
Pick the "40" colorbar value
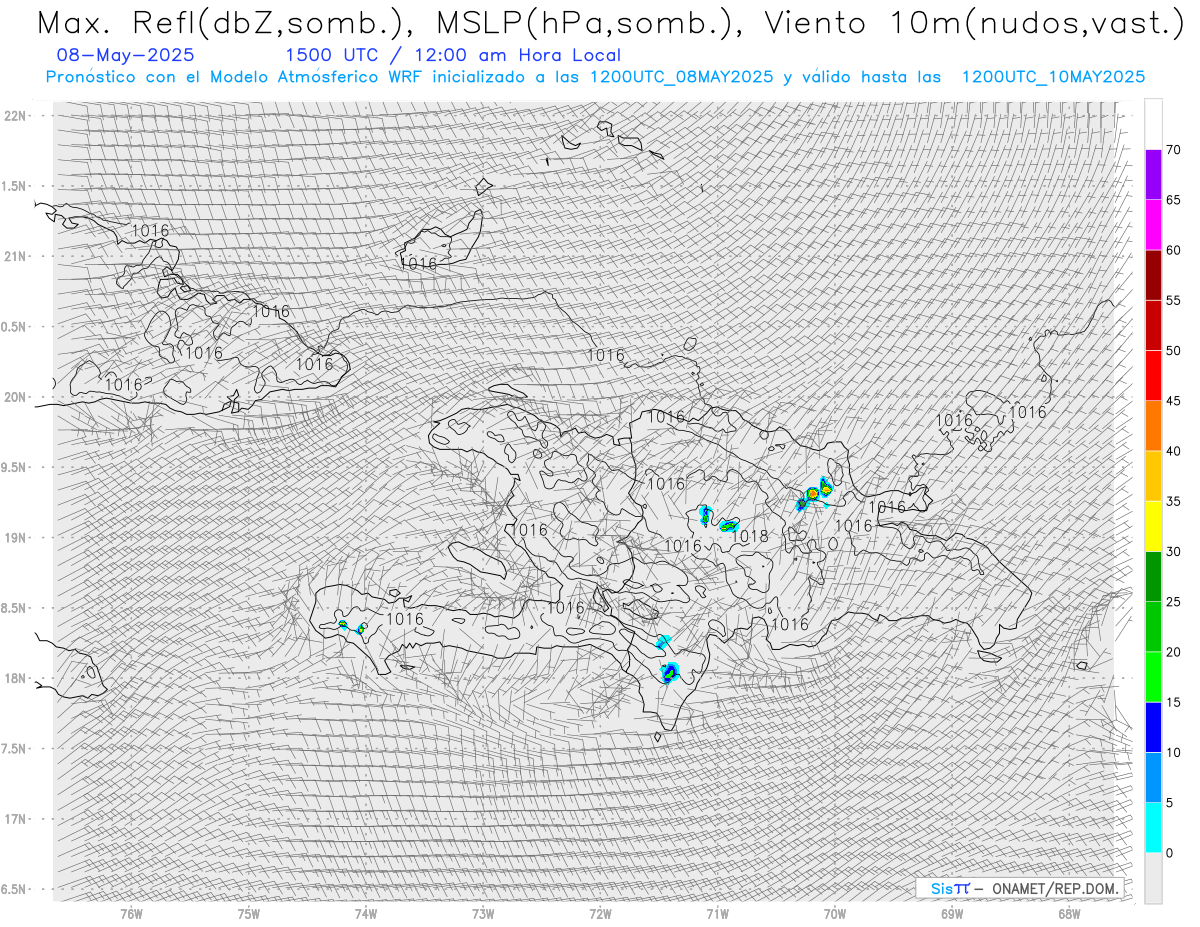1173,451
